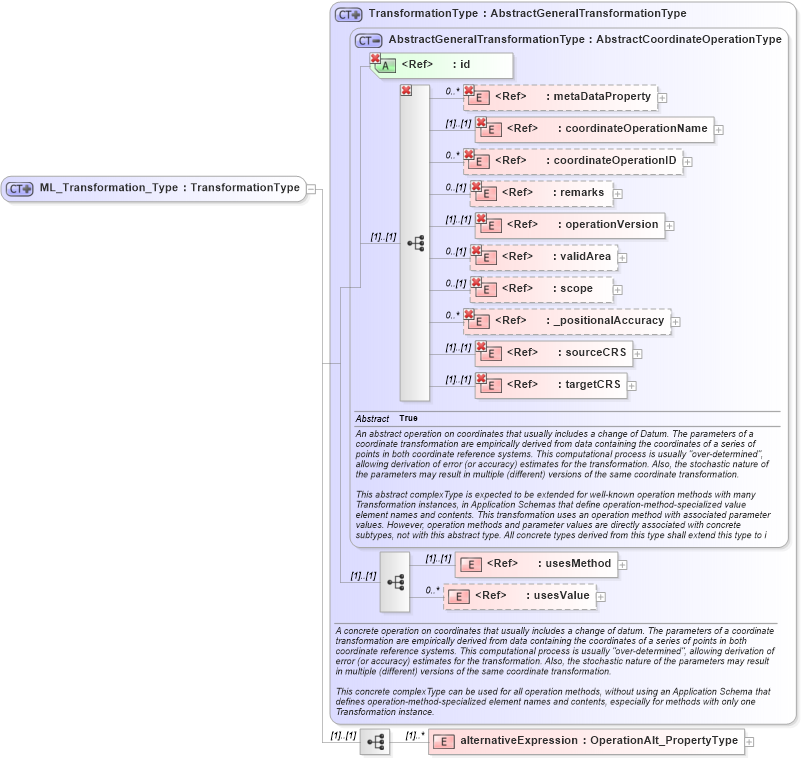Image resolution: width=801 pixels, height=759 pixels.
Task: Click the Abstract True property row
Action: point(400,417)
